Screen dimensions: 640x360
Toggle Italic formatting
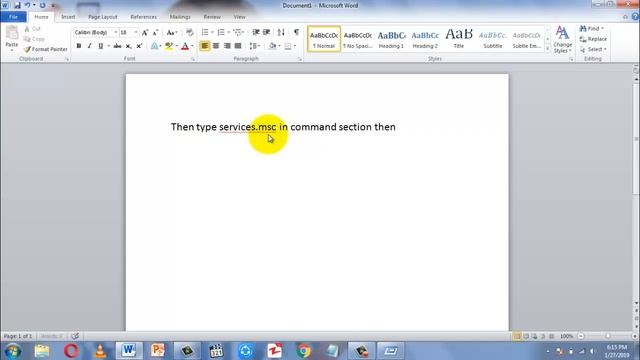tap(89, 46)
